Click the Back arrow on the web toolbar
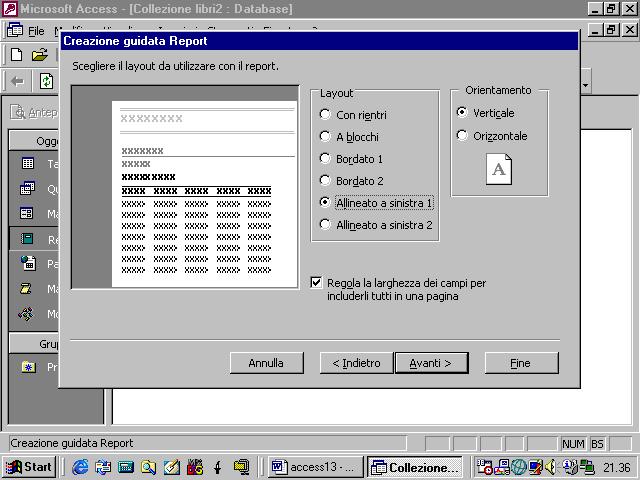The image size is (640, 480). pyautogui.click(x=17, y=82)
